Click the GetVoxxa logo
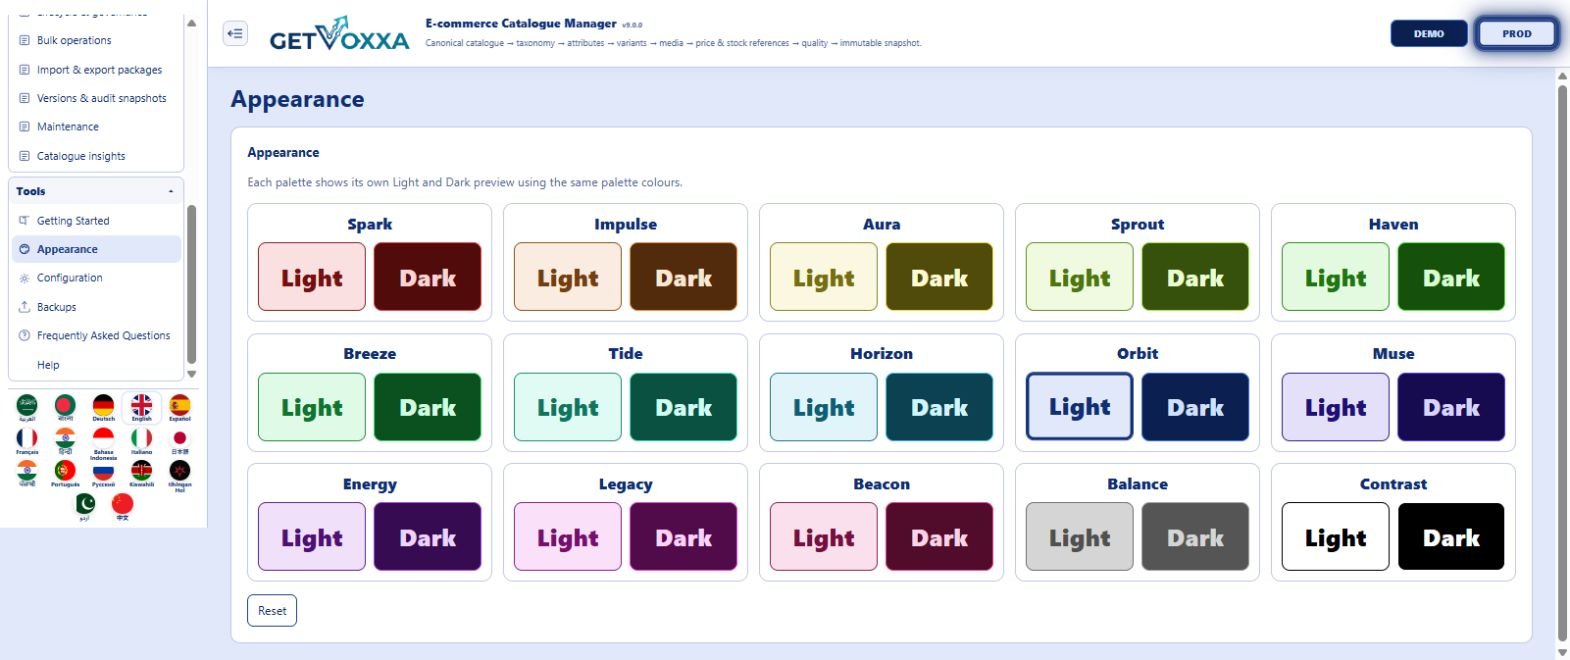 pyautogui.click(x=339, y=34)
